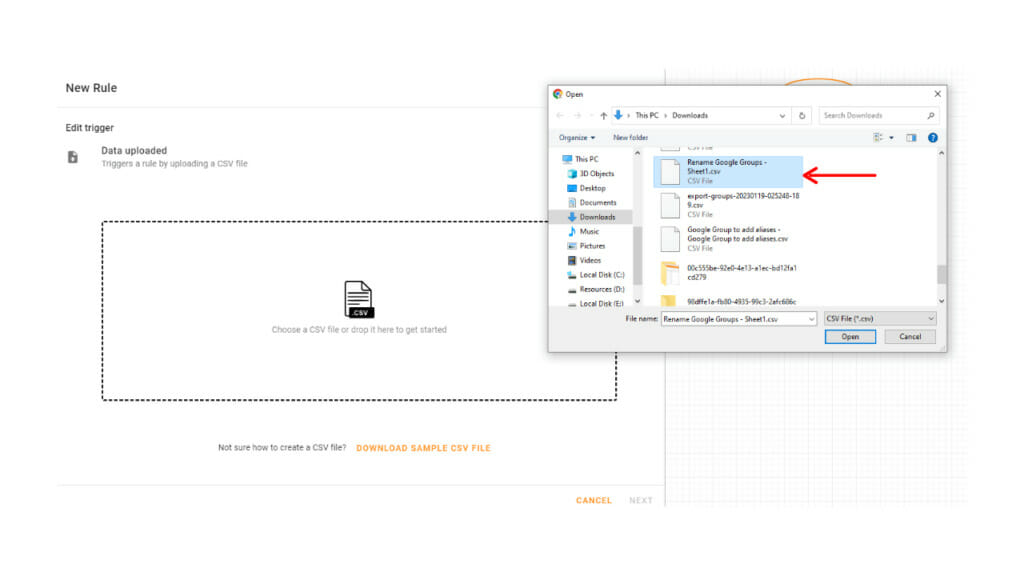Open the file name combo dropdown arrow
Viewport: 1024px width, 576px height.
(x=813, y=319)
